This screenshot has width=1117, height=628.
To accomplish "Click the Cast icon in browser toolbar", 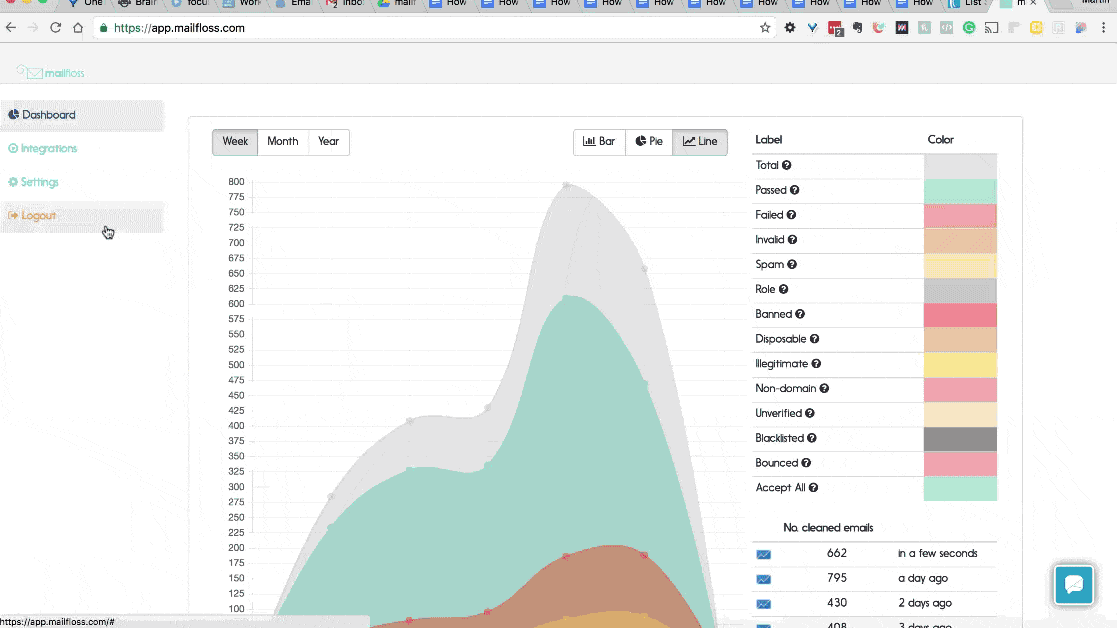I will pyautogui.click(x=992, y=28).
